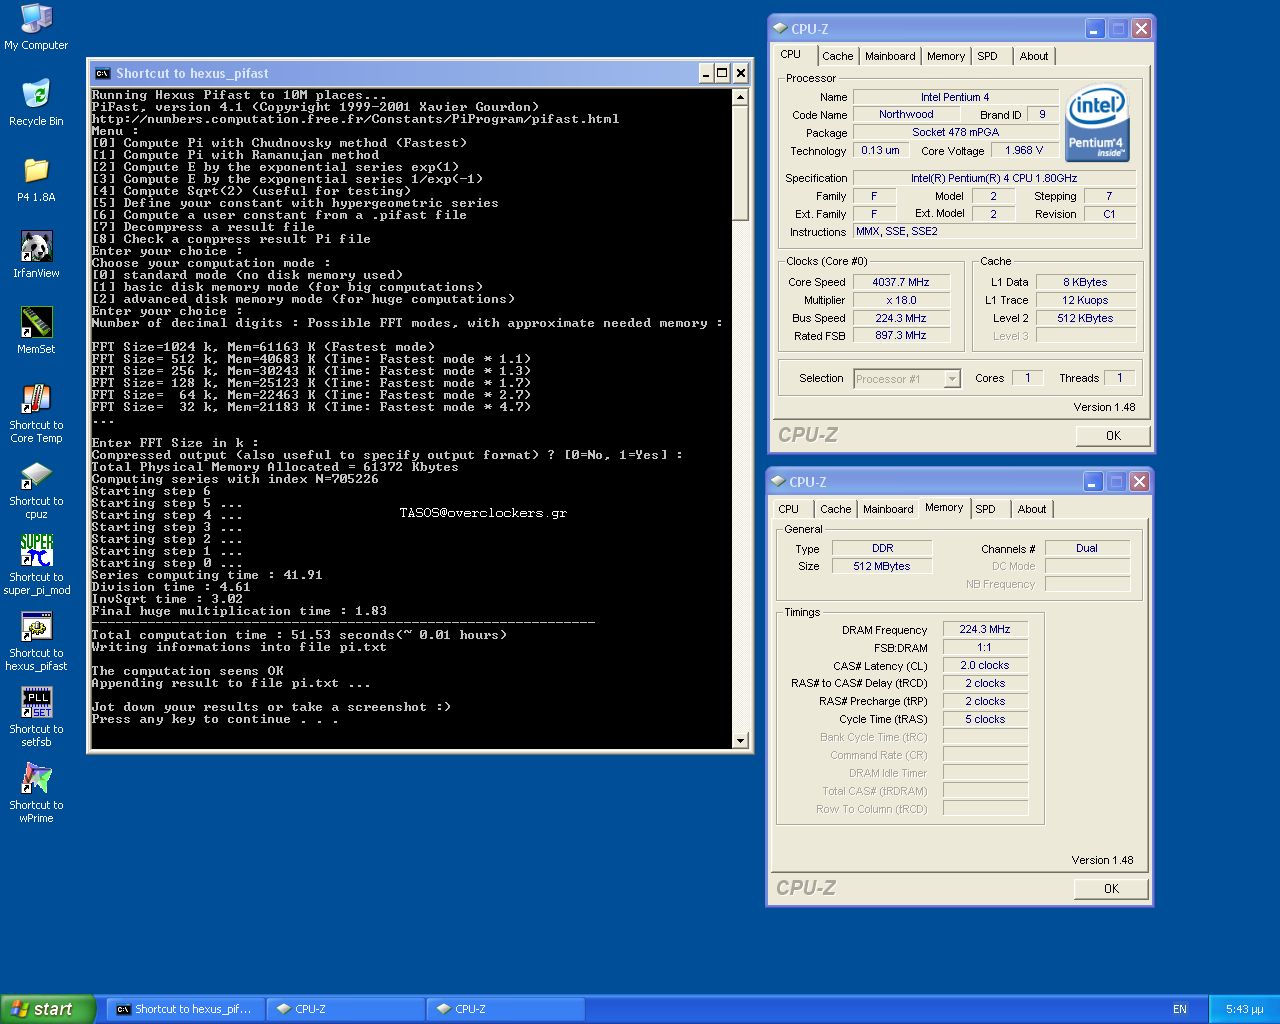This screenshot has height=1024, width=1280.
Task: Open Cache tab in lower CPU-Z window
Action: coord(836,510)
